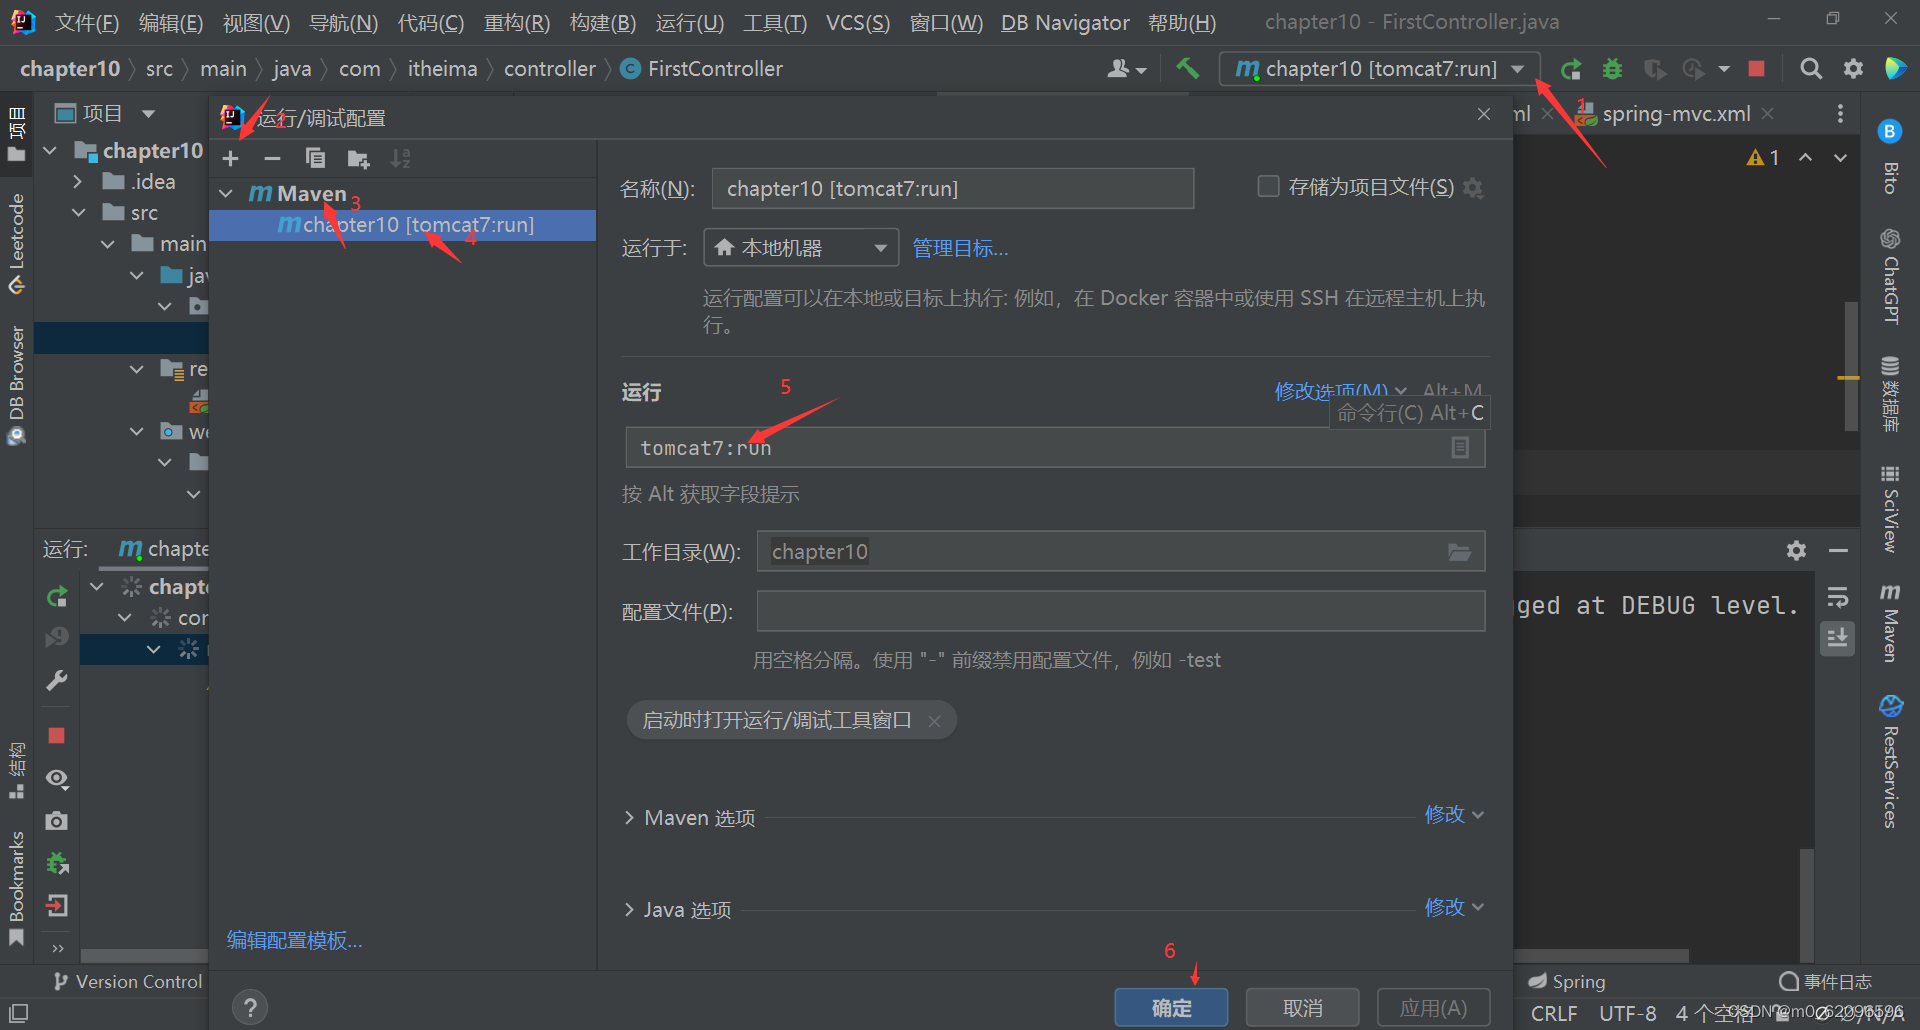Image resolution: width=1920 pixels, height=1030 pixels.
Task: Expand the Maven 选项 section
Action: click(x=629, y=817)
